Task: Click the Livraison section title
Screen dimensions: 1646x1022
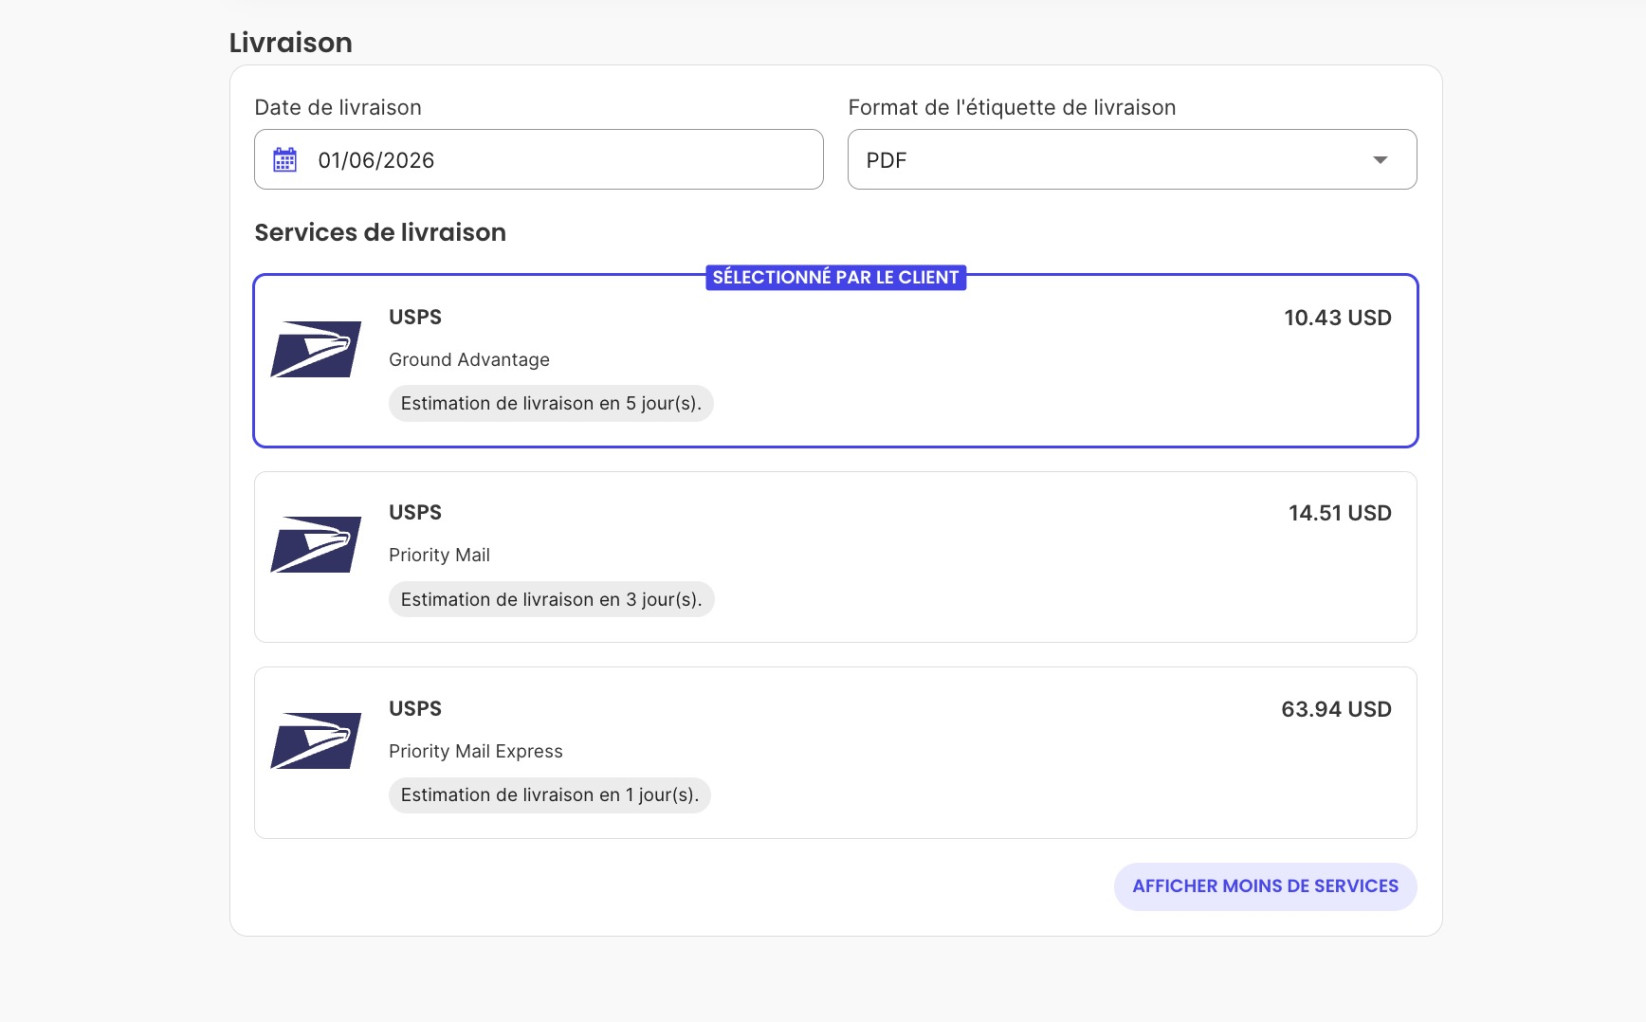Action: tap(291, 42)
